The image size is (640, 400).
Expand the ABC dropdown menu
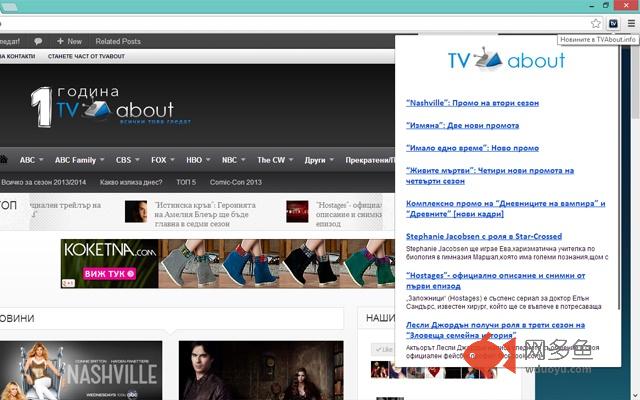pyautogui.click(x=31, y=160)
